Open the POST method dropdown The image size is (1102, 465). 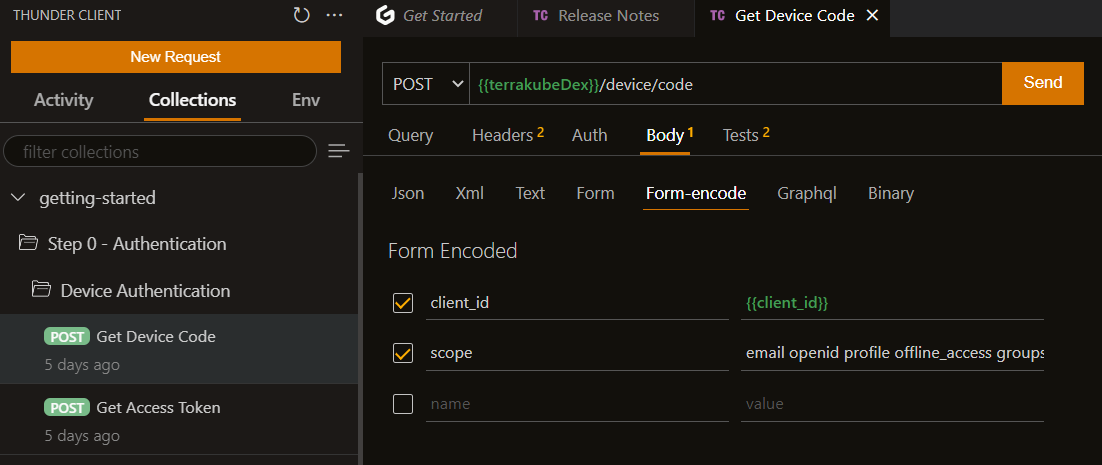pyautogui.click(x=426, y=84)
